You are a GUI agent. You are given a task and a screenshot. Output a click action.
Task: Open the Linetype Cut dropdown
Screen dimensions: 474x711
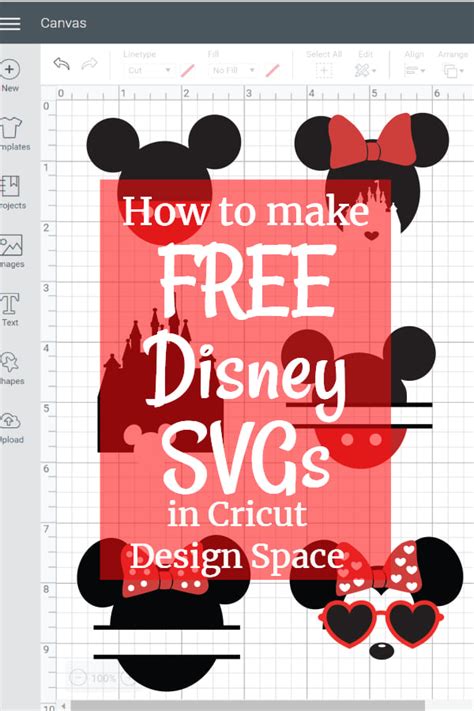tap(149, 70)
